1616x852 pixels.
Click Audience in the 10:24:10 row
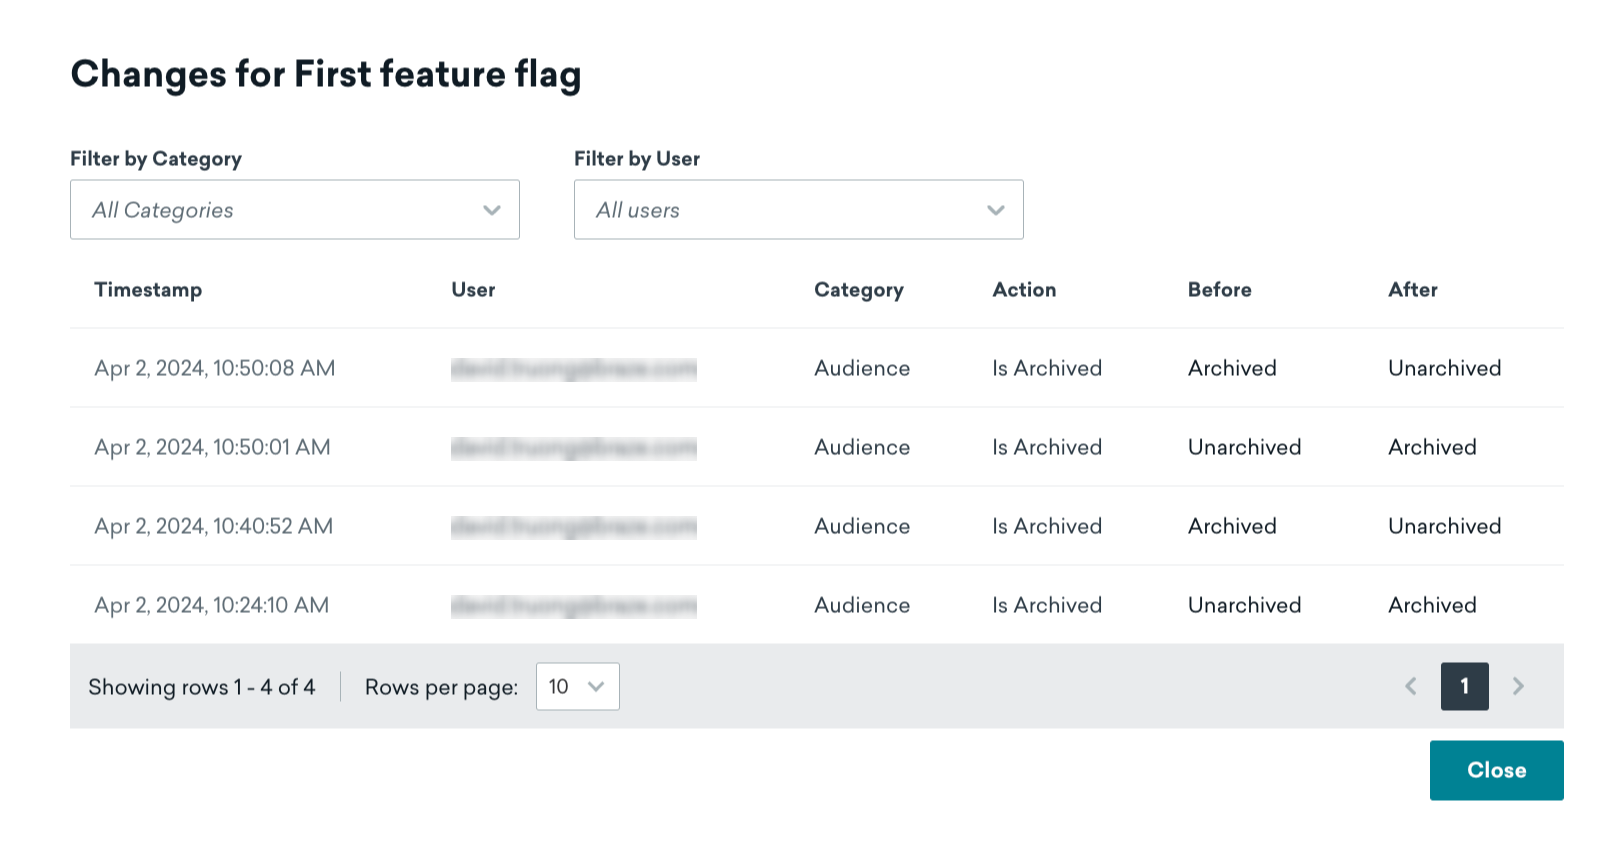click(x=862, y=605)
